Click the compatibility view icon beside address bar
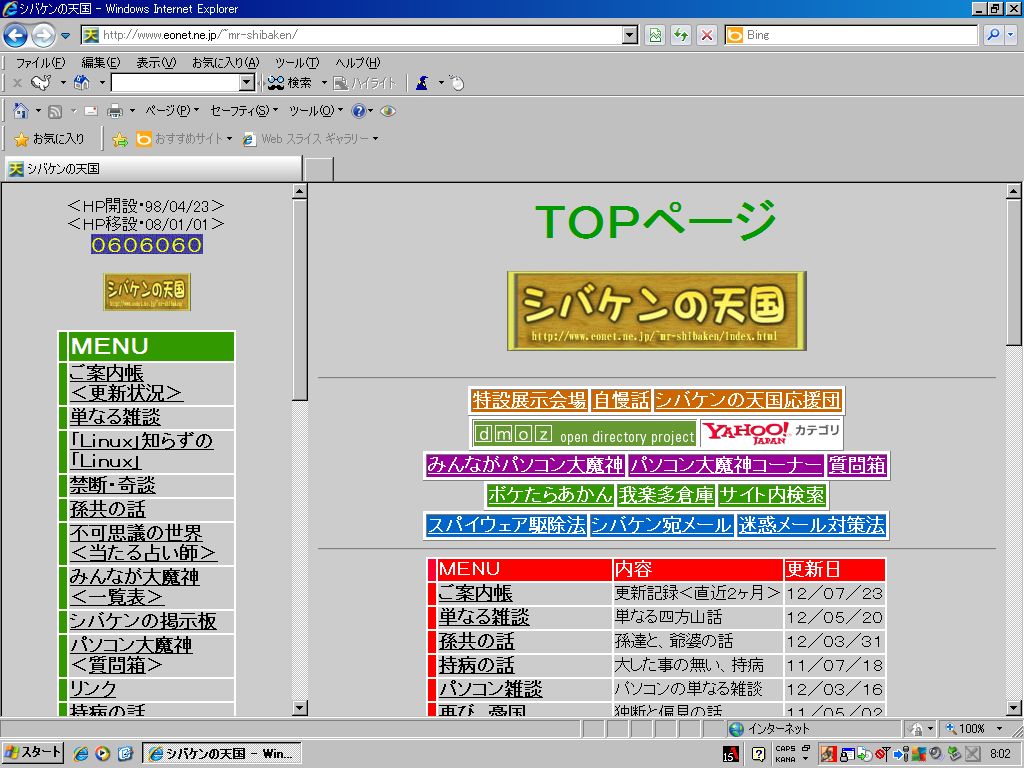The width and height of the screenshot is (1024, 768). pos(655,35)
